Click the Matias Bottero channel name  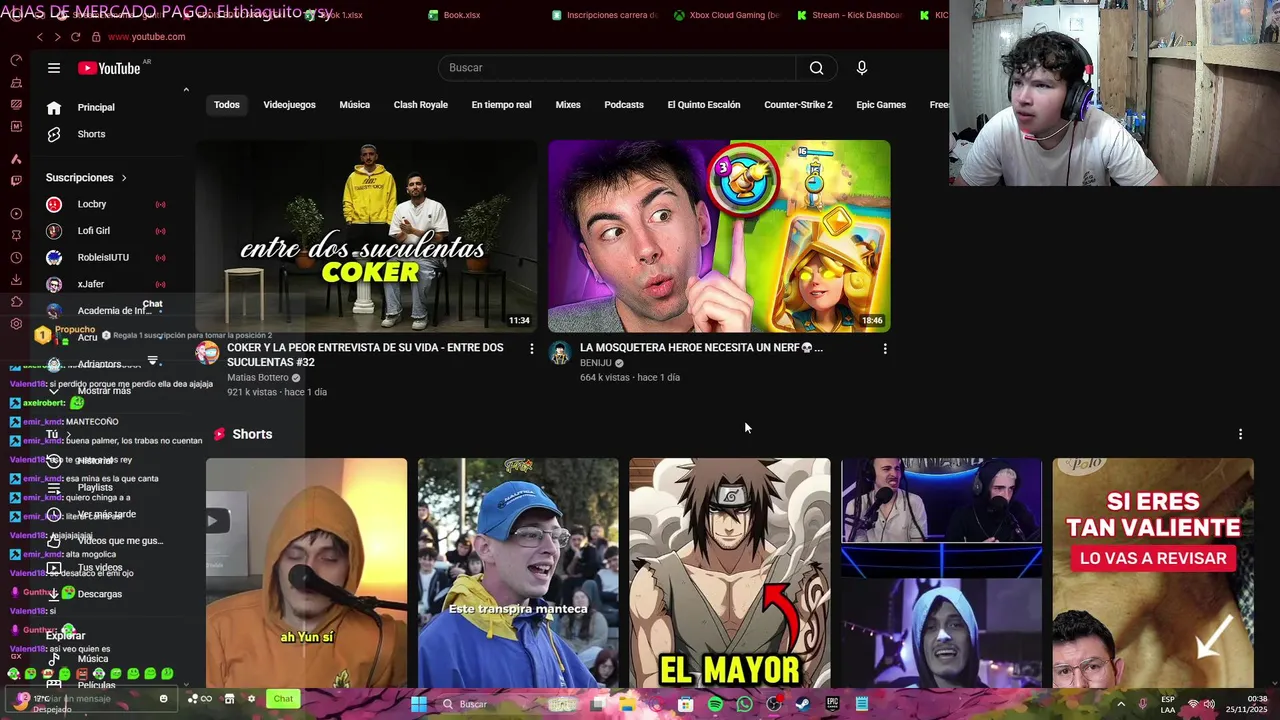[257, 378]
